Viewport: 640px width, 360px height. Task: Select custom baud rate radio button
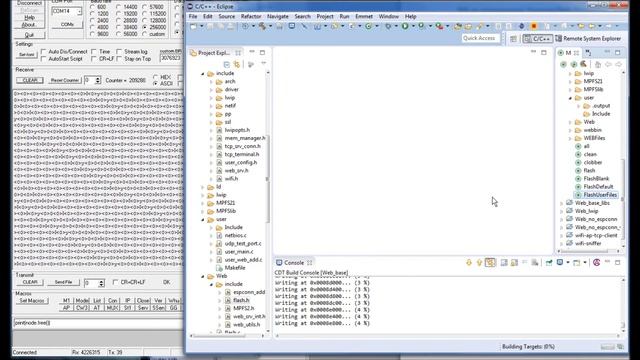point(144,34)
